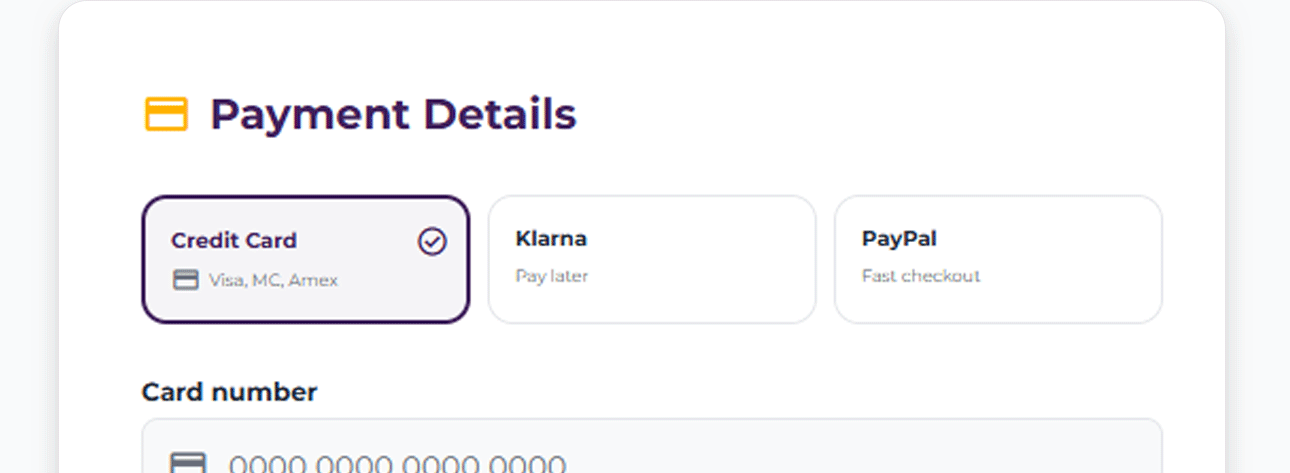1290x473 pixels.
Task: Click the "Credit Card" title text
Action: (234, 241)
